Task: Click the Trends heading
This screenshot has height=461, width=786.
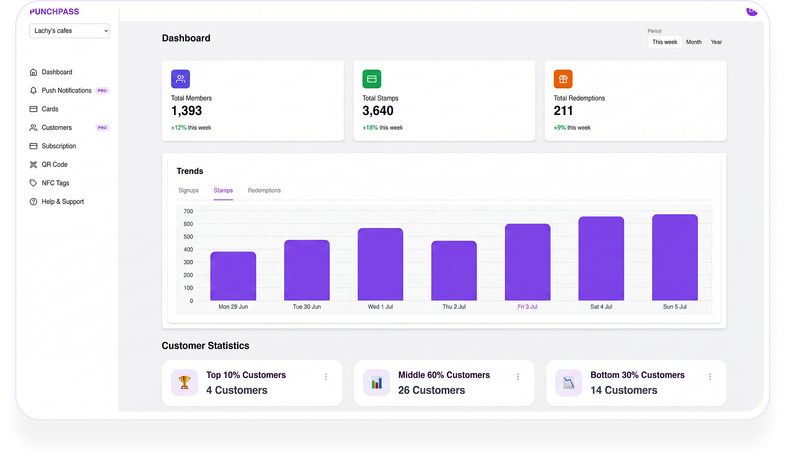Action: (x=189, y=171)
